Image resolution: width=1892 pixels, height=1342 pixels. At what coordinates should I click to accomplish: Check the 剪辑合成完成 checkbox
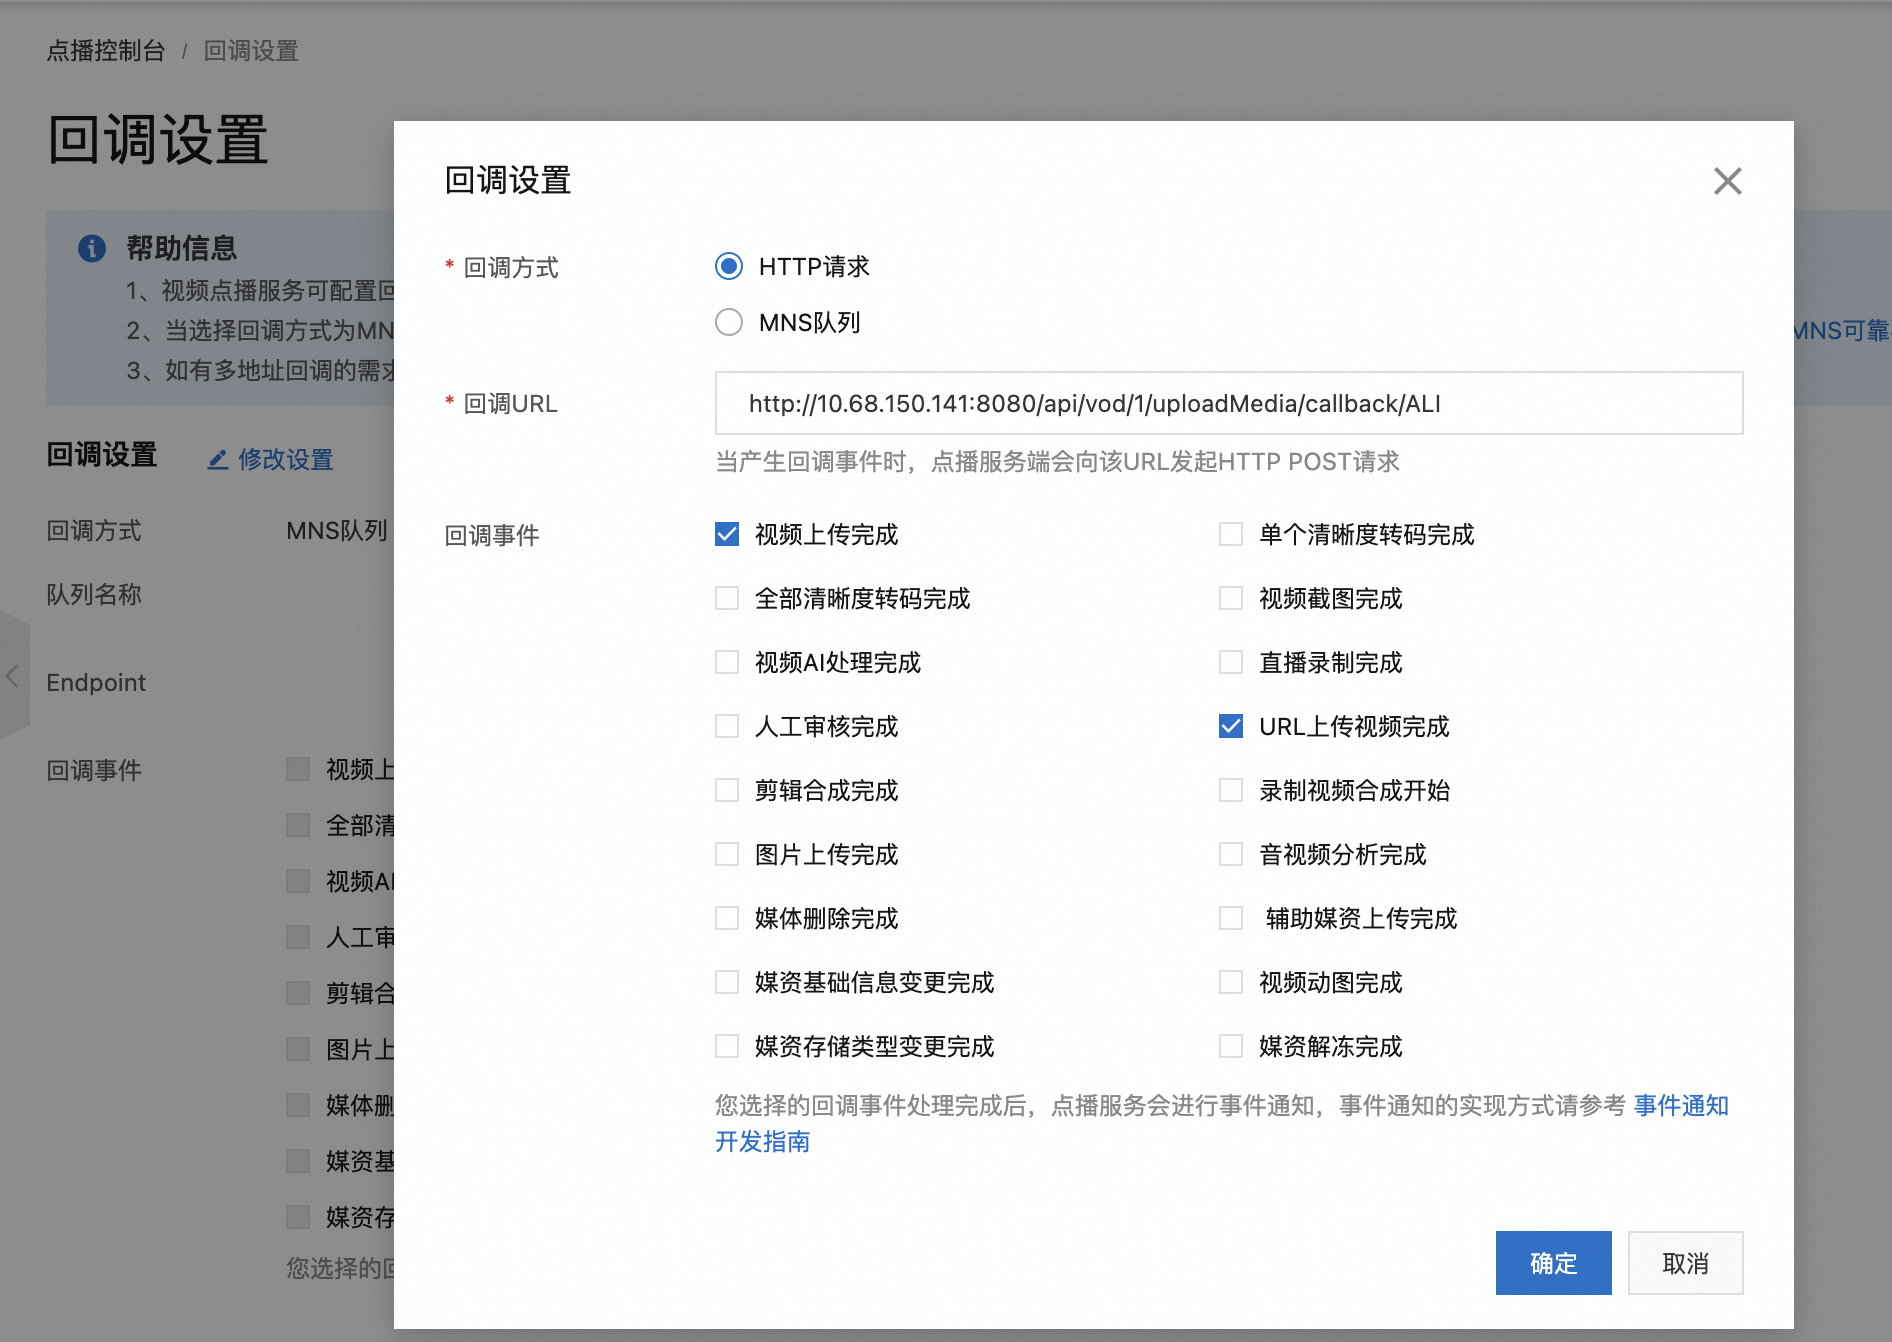[727, 790]
